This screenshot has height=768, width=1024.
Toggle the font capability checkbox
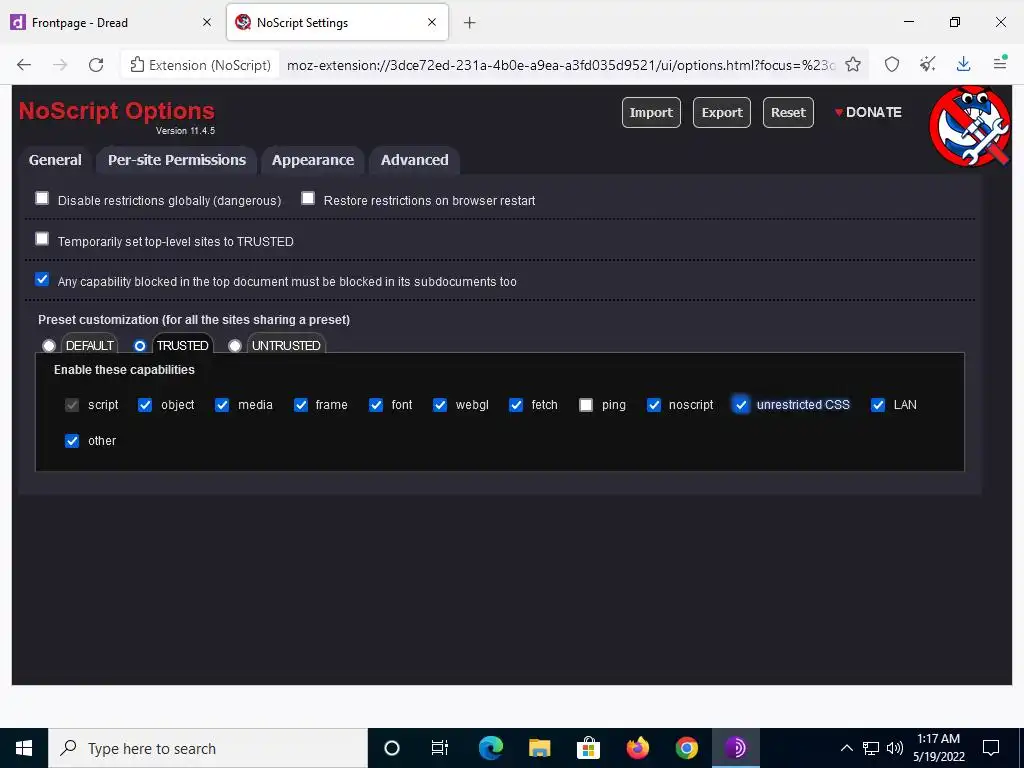[376, 406]
